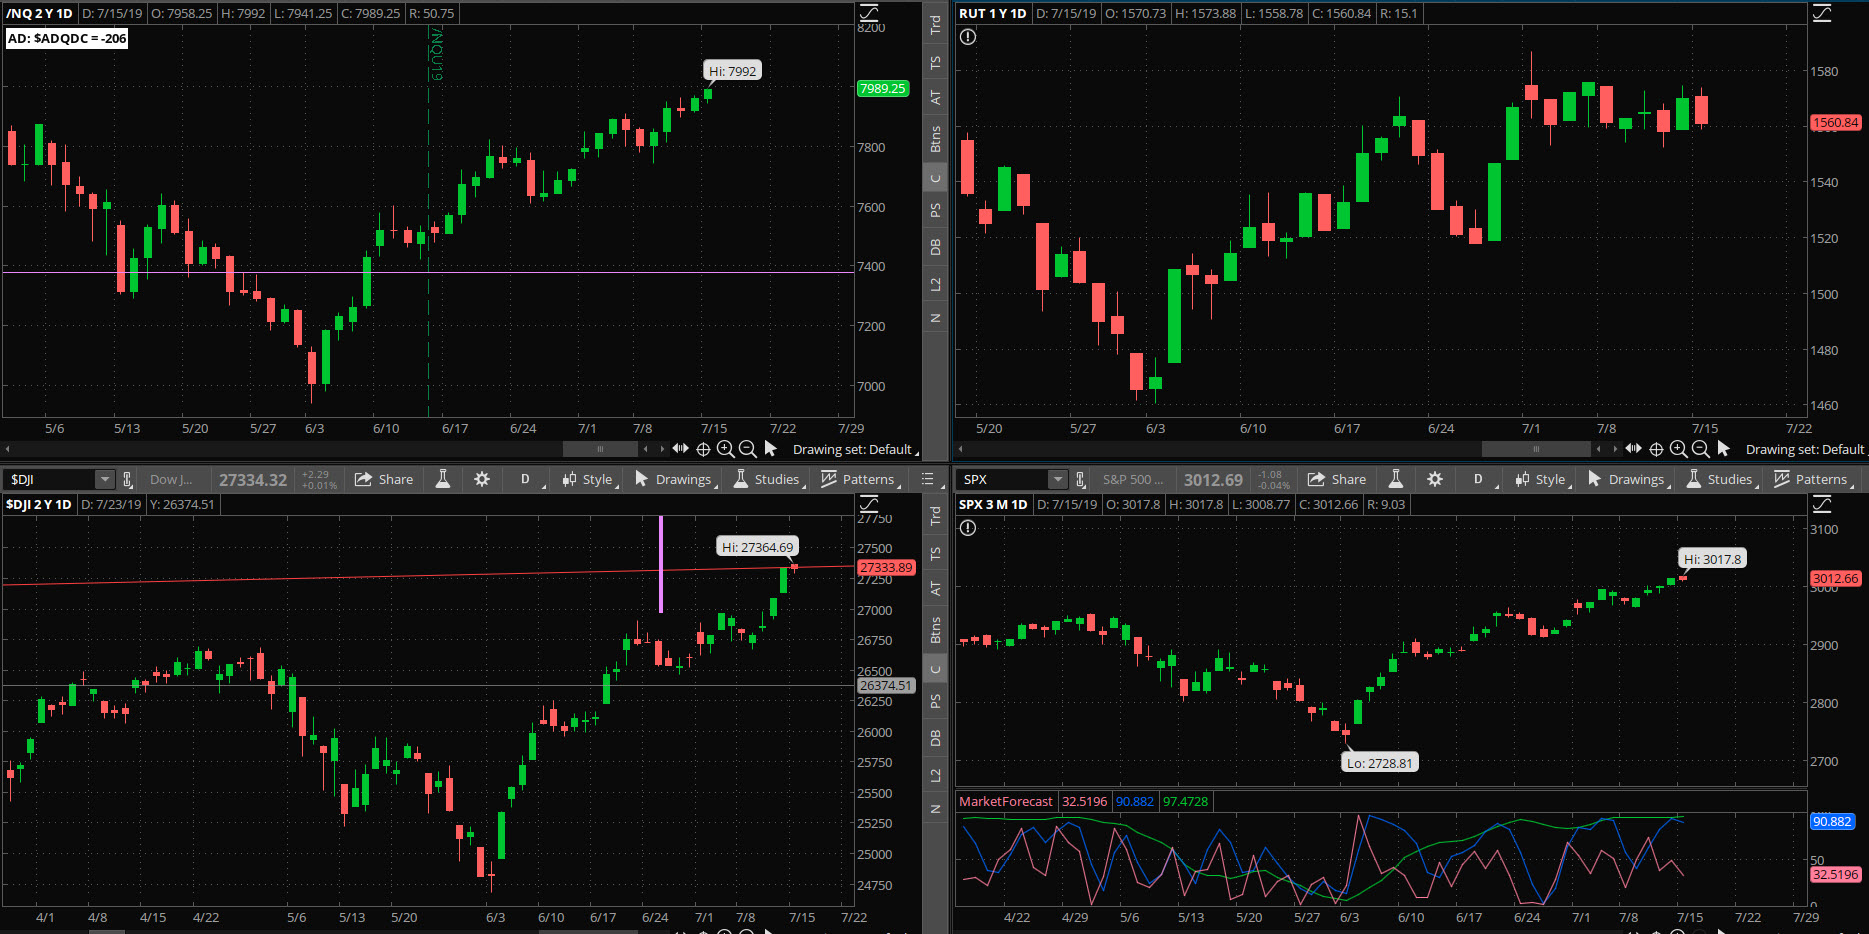
Task: Expand the $DJI symbol dropdown arrow
Action: click(x=105, y=479)
